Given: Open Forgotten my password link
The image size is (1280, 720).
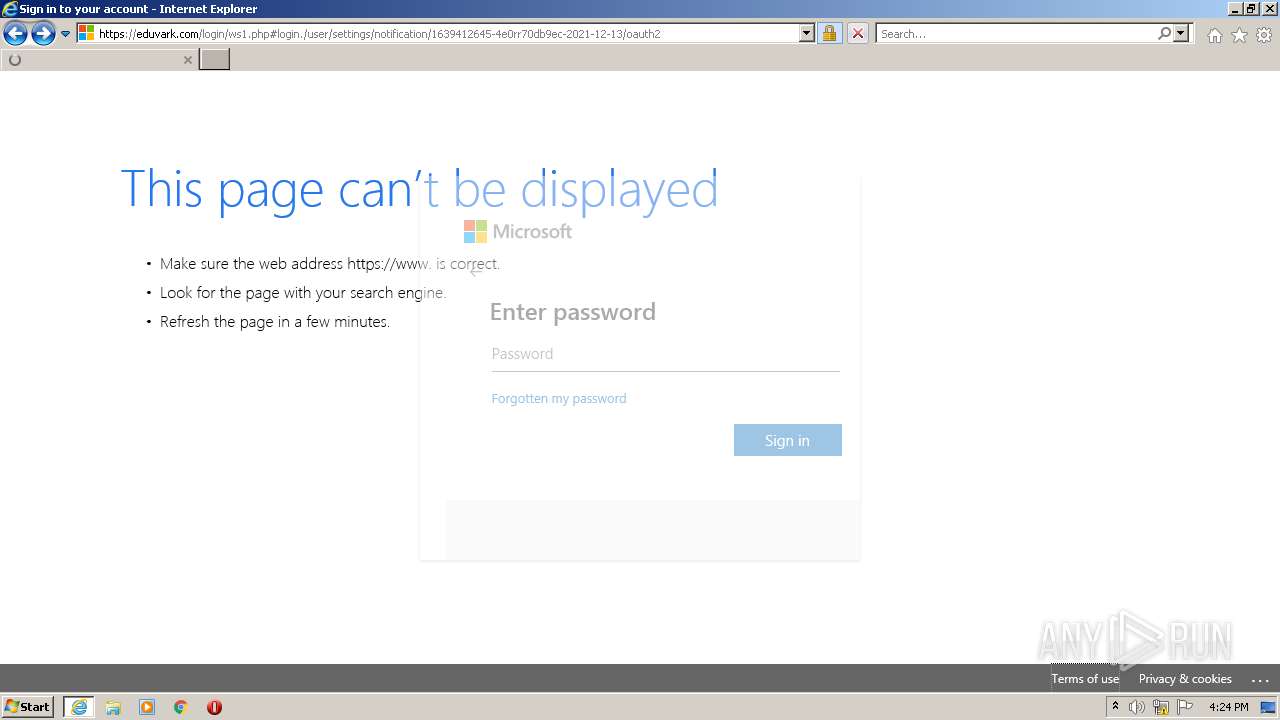Looking at the screenshot, I should point(558,398).
